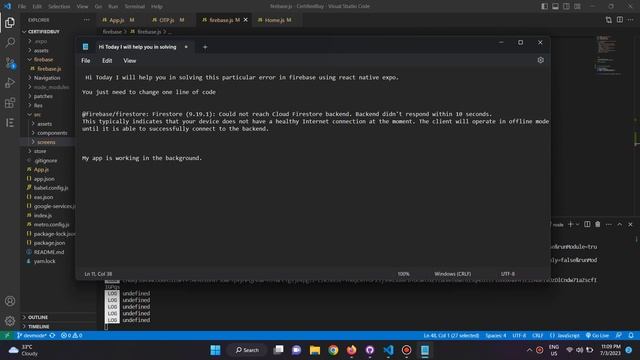This screenshot has width=640, height=360.
Task: Expand the screens folder
Action: (33, 142)
